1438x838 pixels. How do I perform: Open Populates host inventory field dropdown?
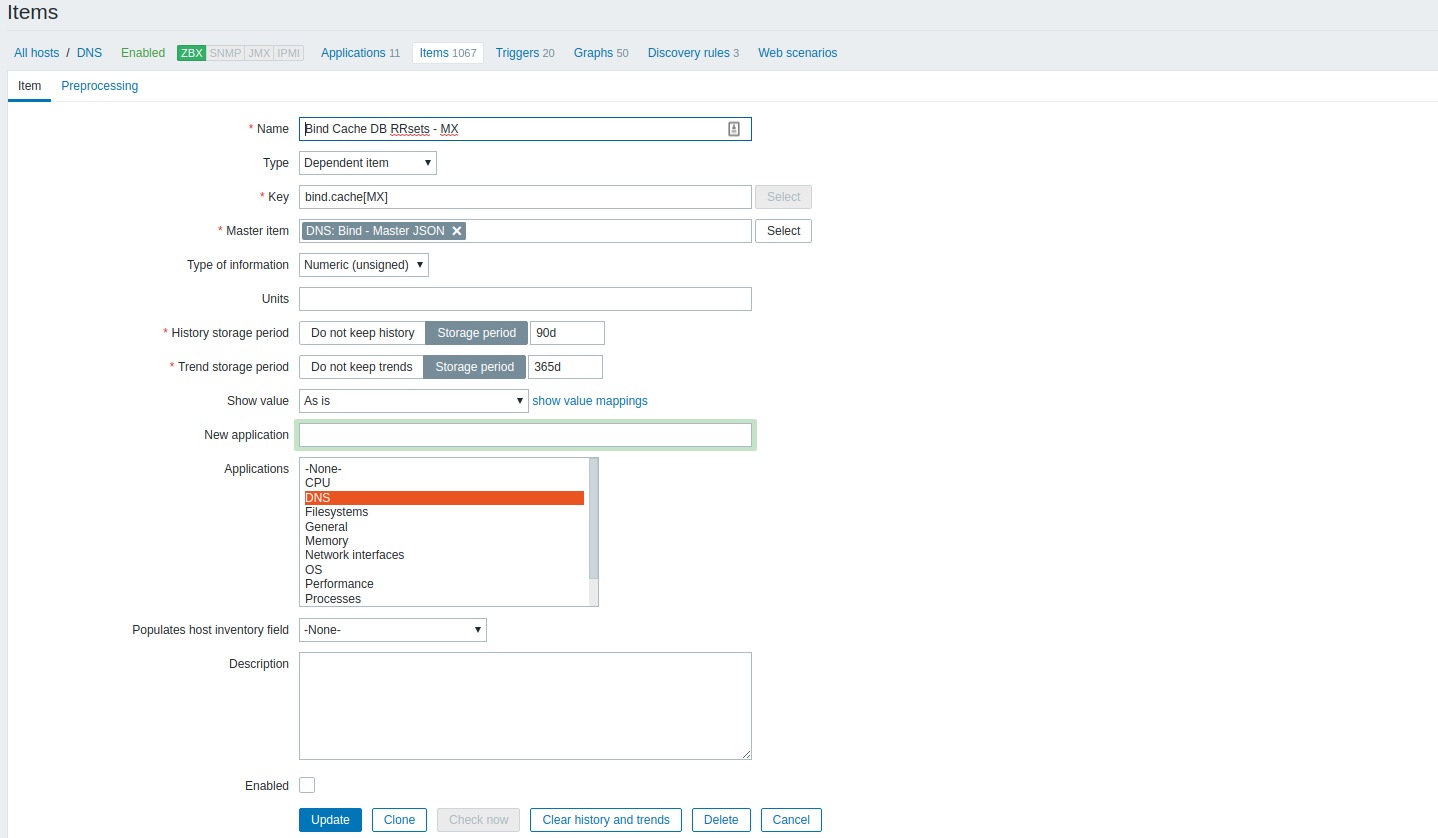(393, 630)
